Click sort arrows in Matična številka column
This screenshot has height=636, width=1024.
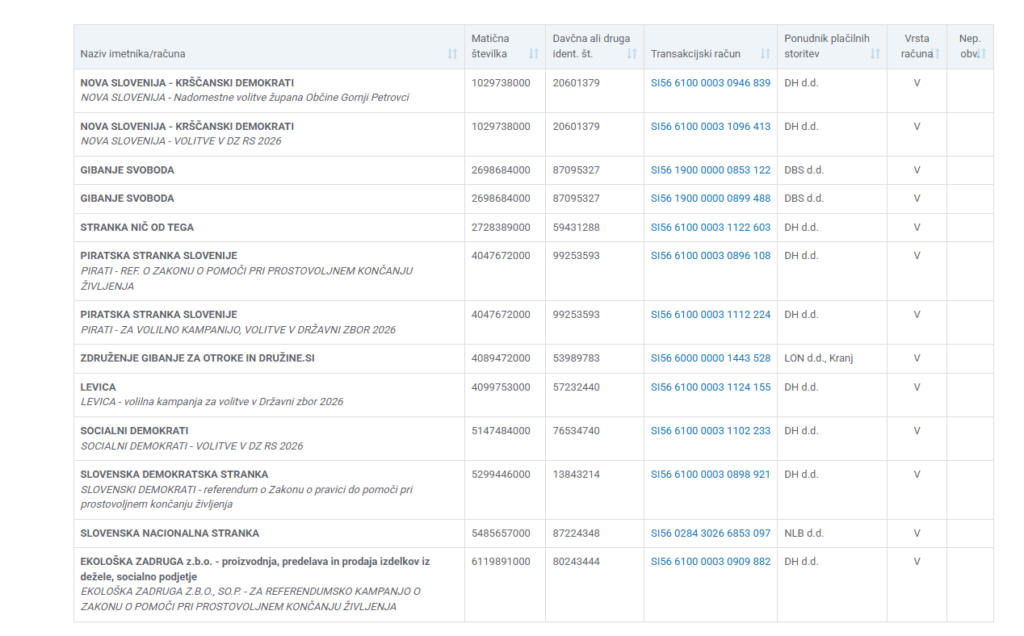point(533,54)
